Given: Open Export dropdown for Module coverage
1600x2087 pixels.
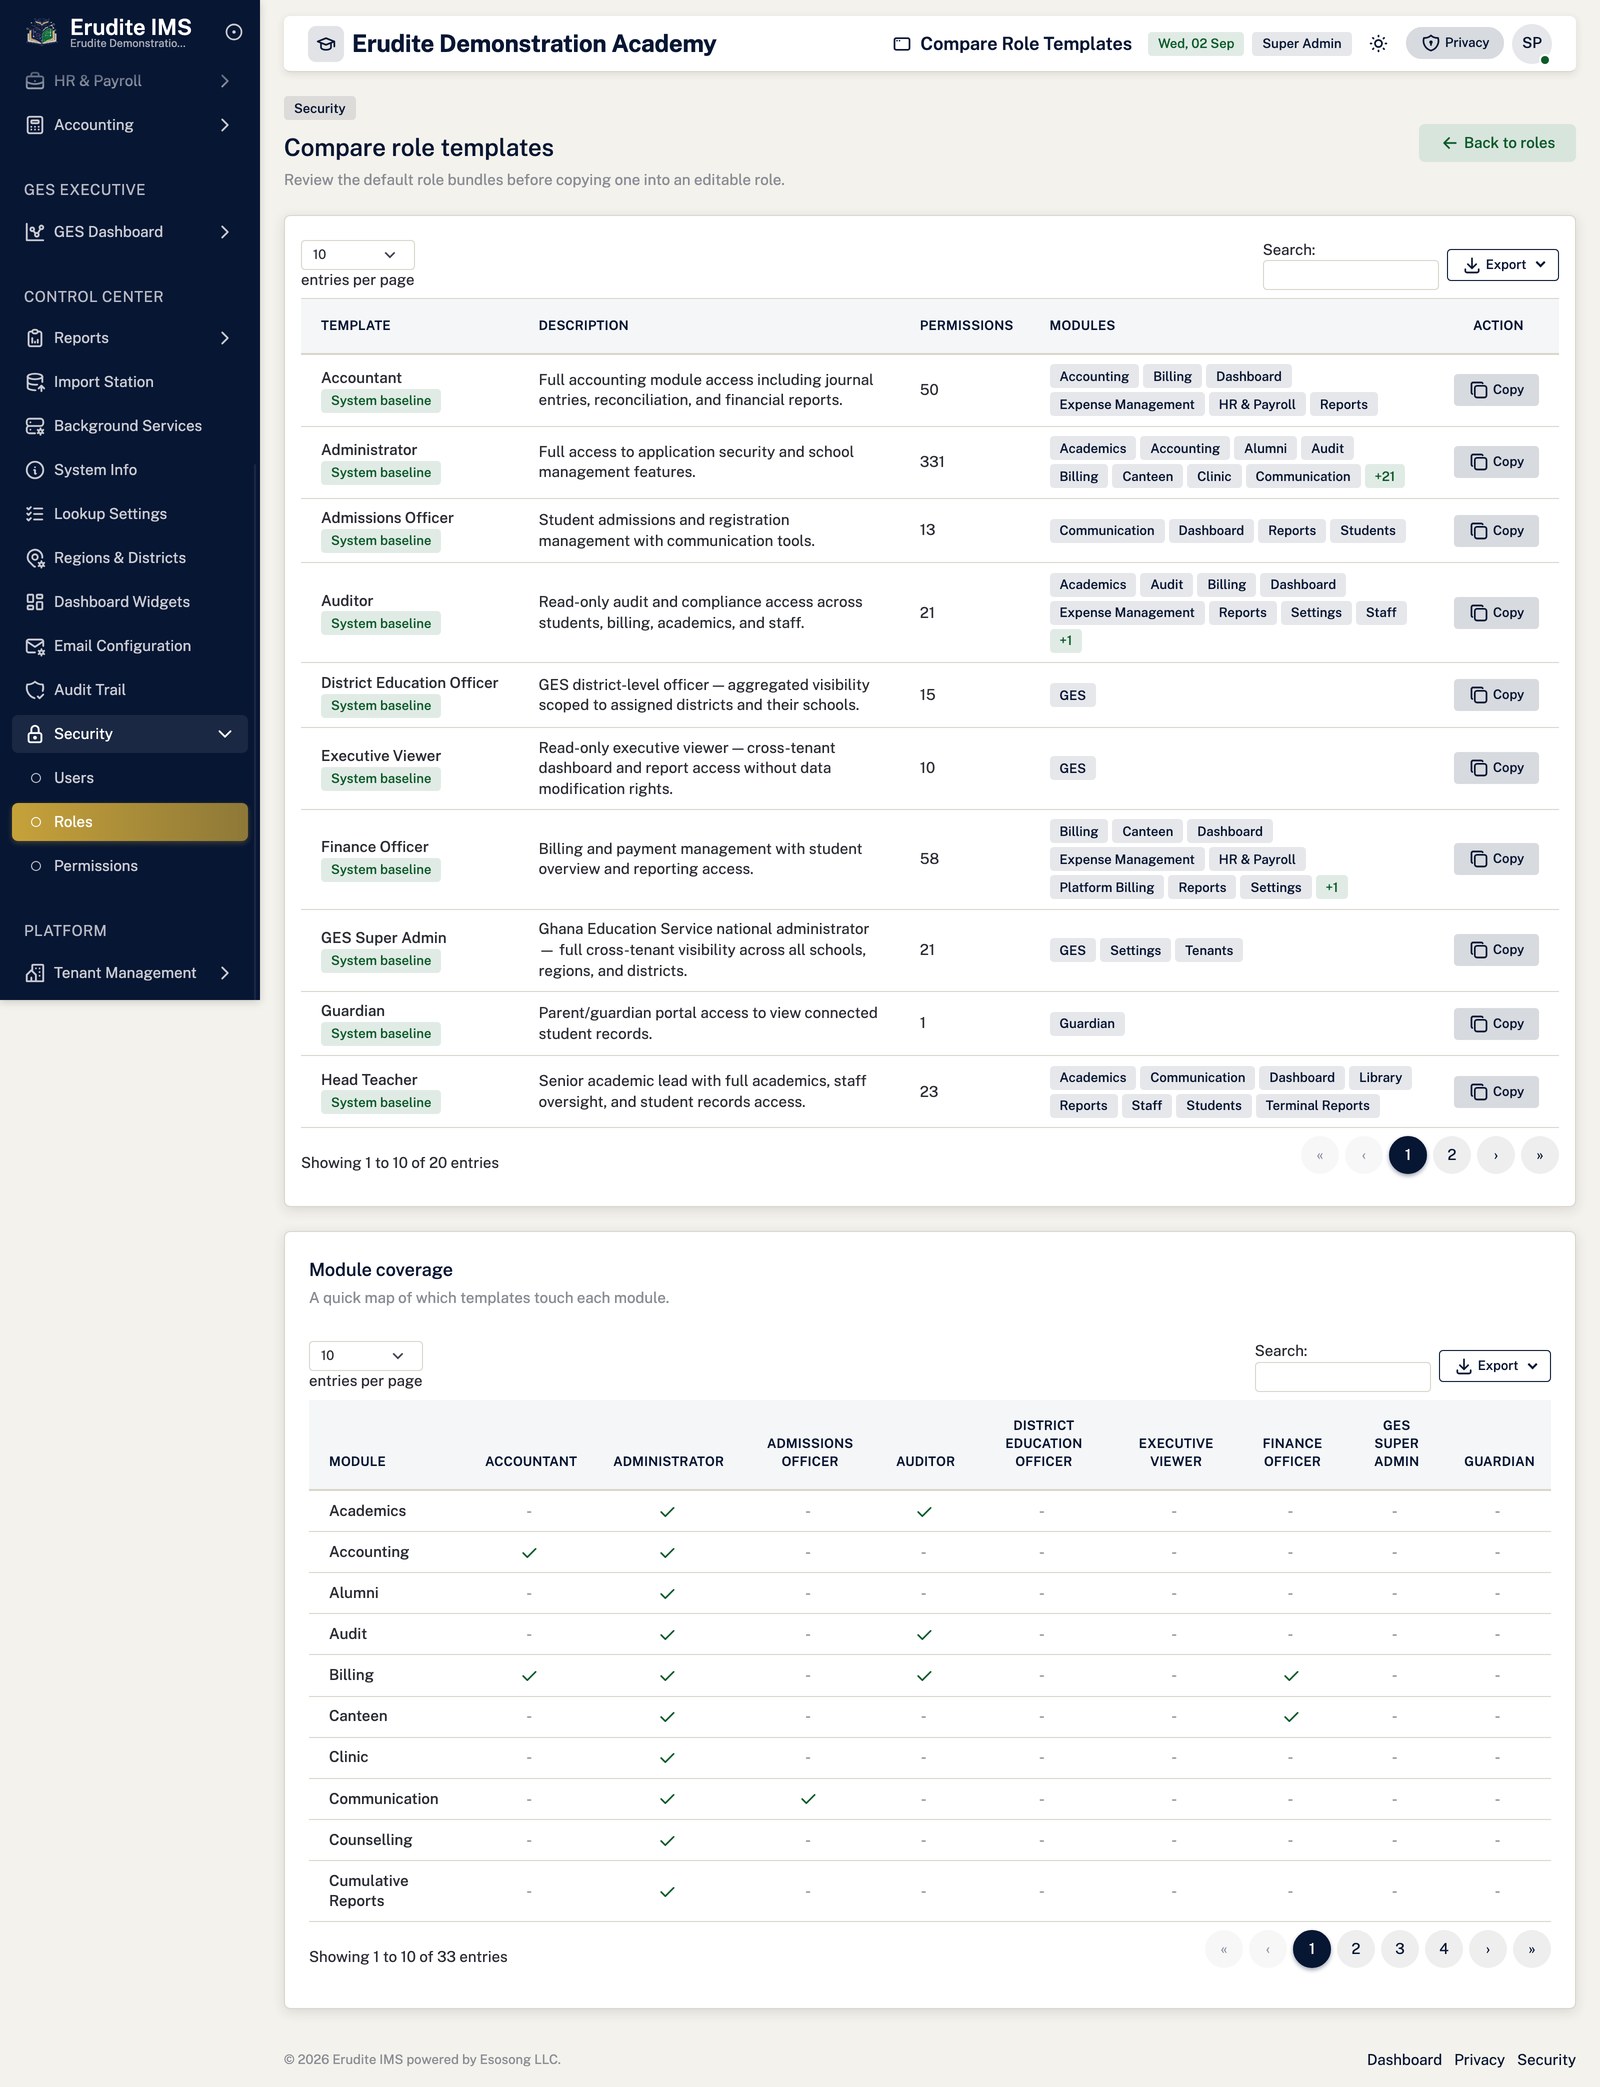Looking at the screenshot, I should [1494, 1366].
